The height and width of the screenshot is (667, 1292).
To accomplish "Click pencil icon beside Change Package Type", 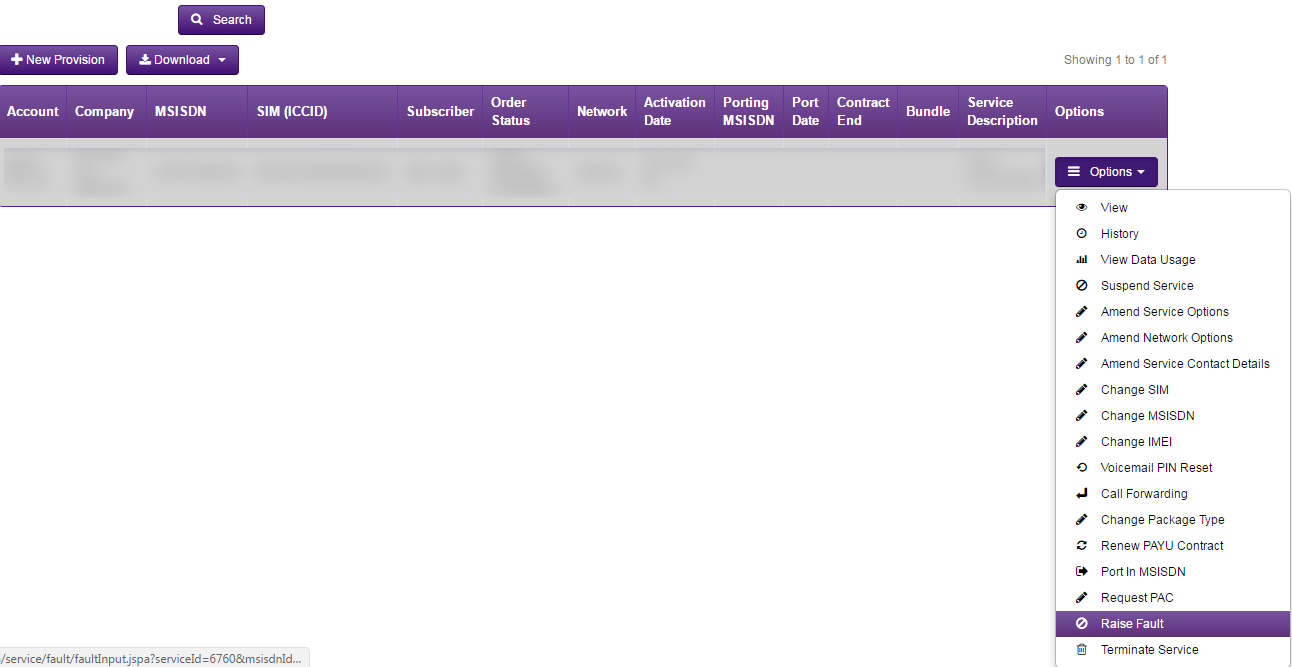I will click(1081, 520).
